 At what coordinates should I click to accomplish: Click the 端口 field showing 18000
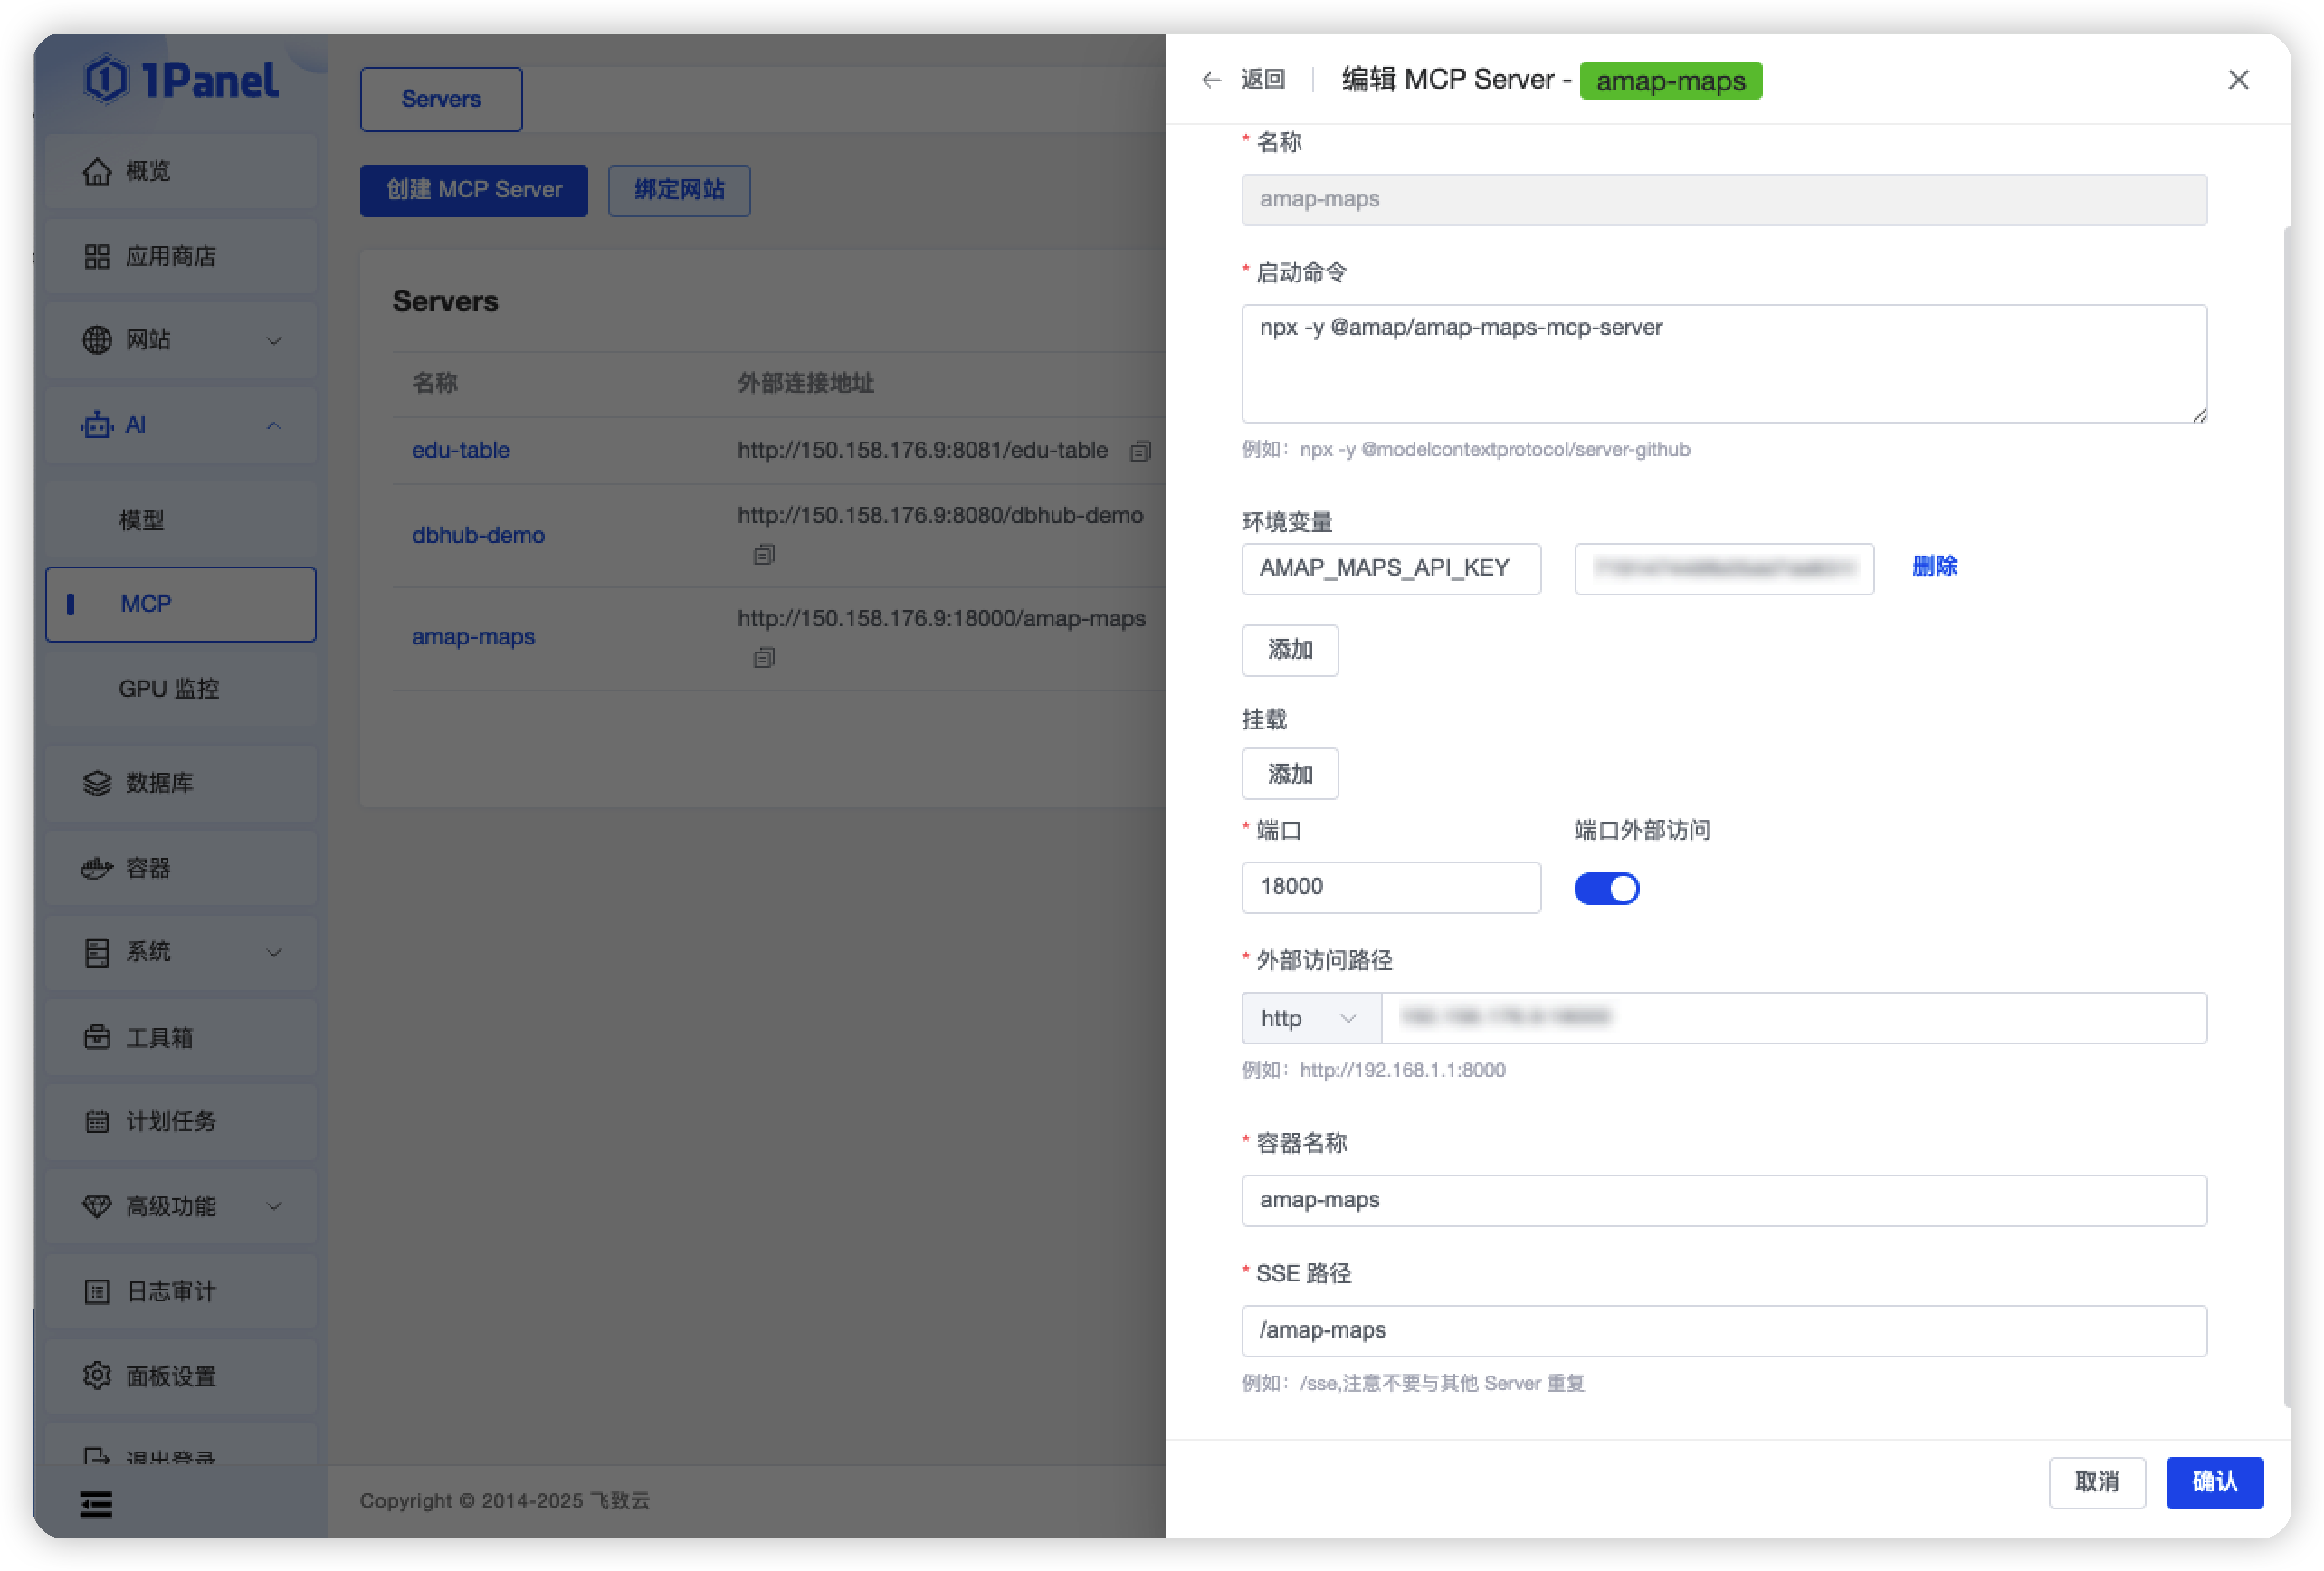point(1391,888)
